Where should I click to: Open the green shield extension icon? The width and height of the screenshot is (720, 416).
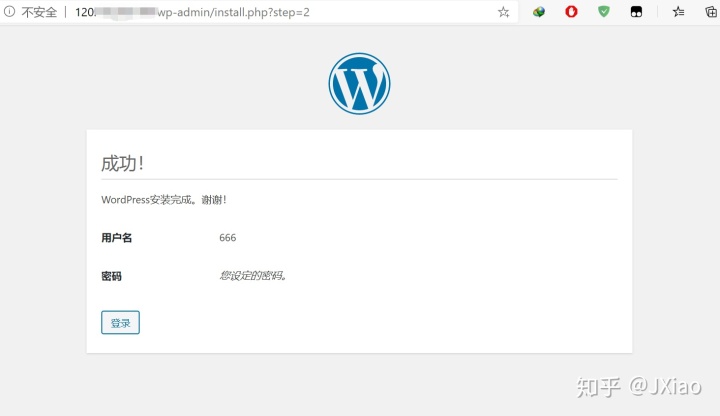tap(604, 11)
